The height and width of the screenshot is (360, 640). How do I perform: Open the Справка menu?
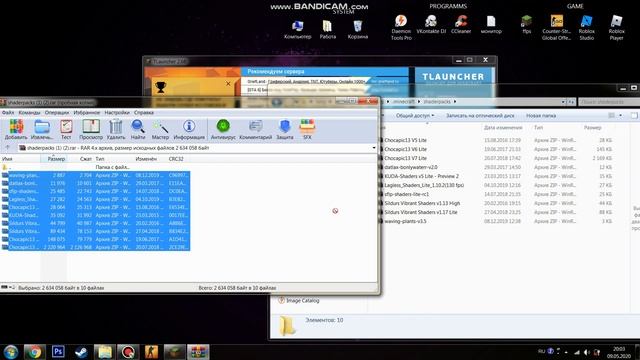144,112
